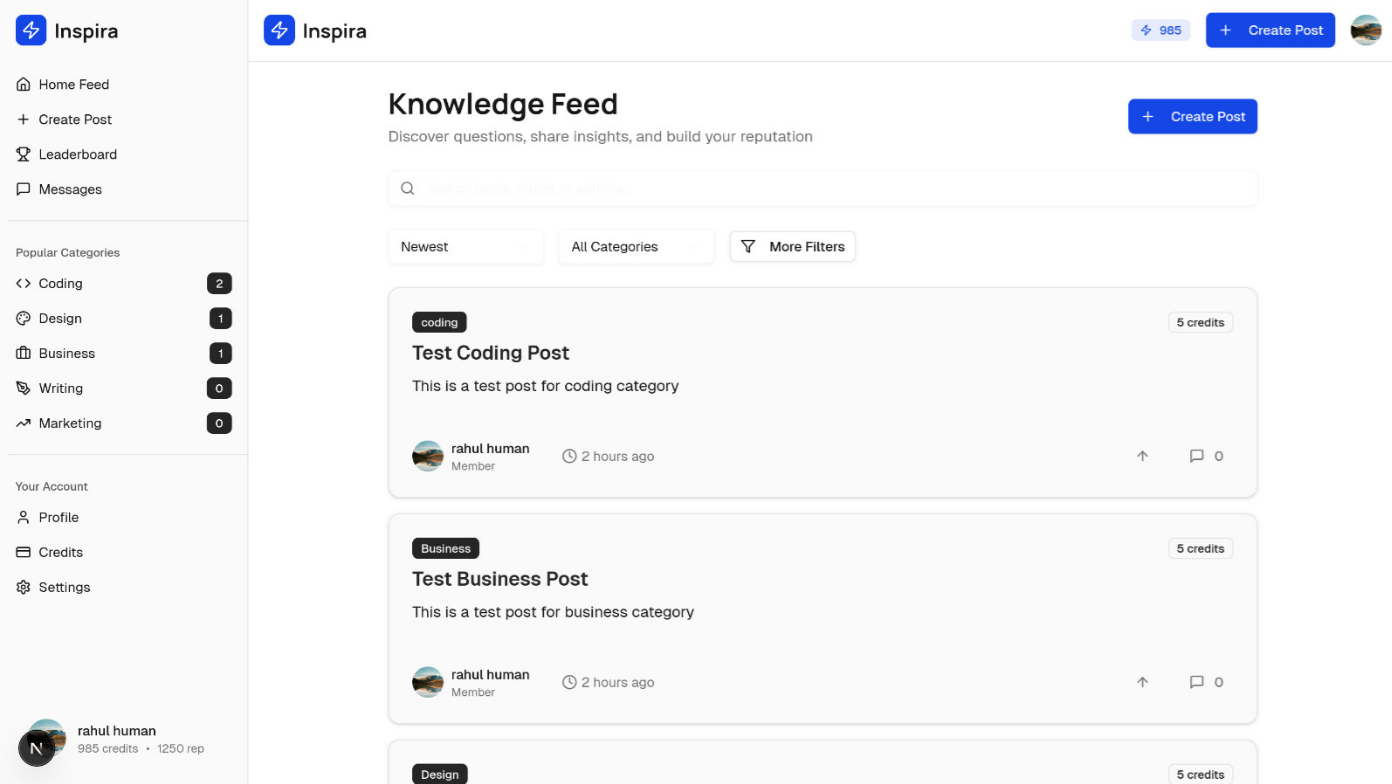1392x784 pixels.
Task: Click the Inspira logo in the sidebar
Action: tap(67, 31)
